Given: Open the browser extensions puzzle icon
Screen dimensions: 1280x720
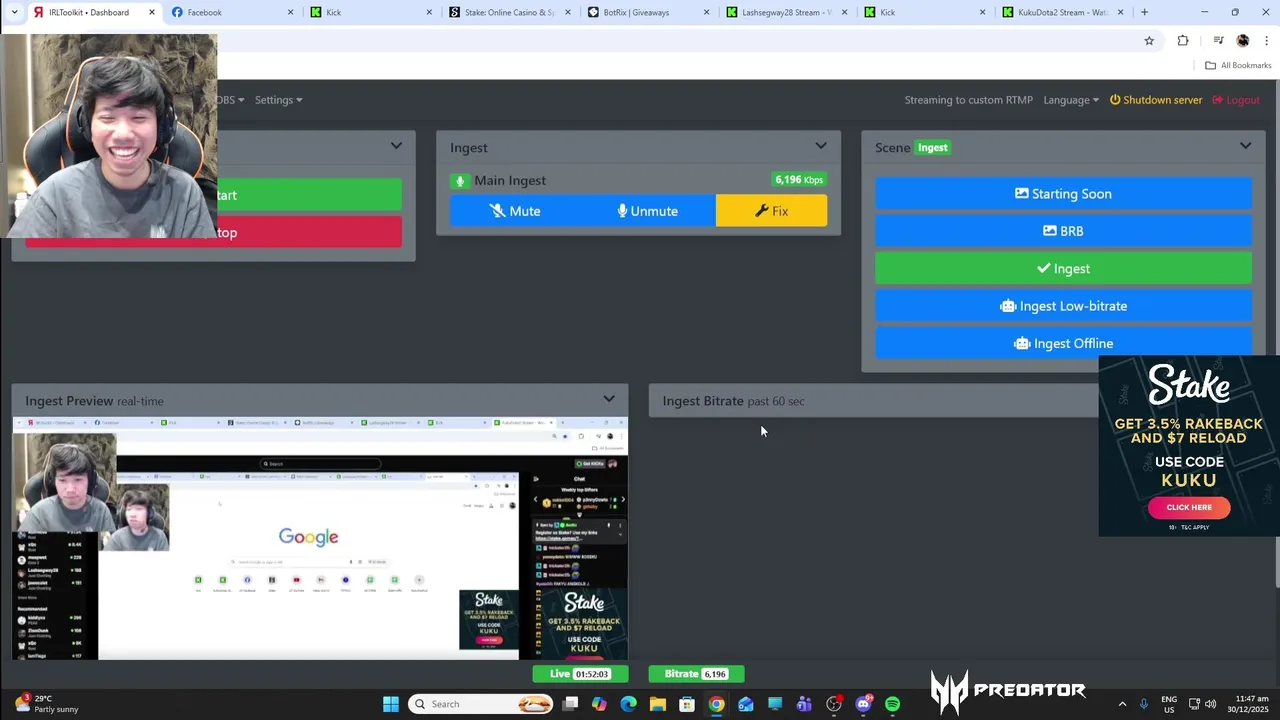Looking at the screenshot, I should (x=1183, y=41).
